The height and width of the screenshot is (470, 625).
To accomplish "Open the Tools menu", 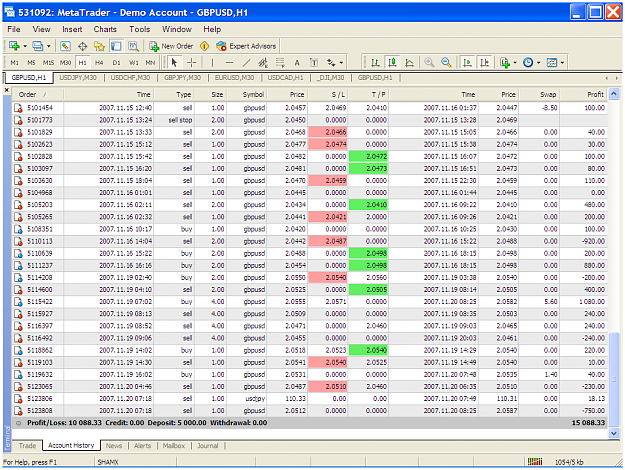I will (x=140, y=29).
